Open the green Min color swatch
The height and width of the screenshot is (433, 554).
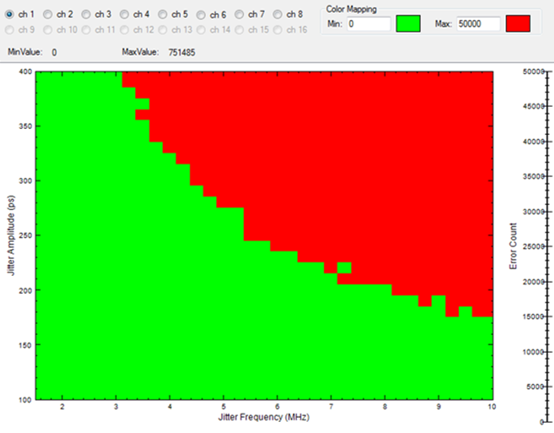tap(408, 24)
